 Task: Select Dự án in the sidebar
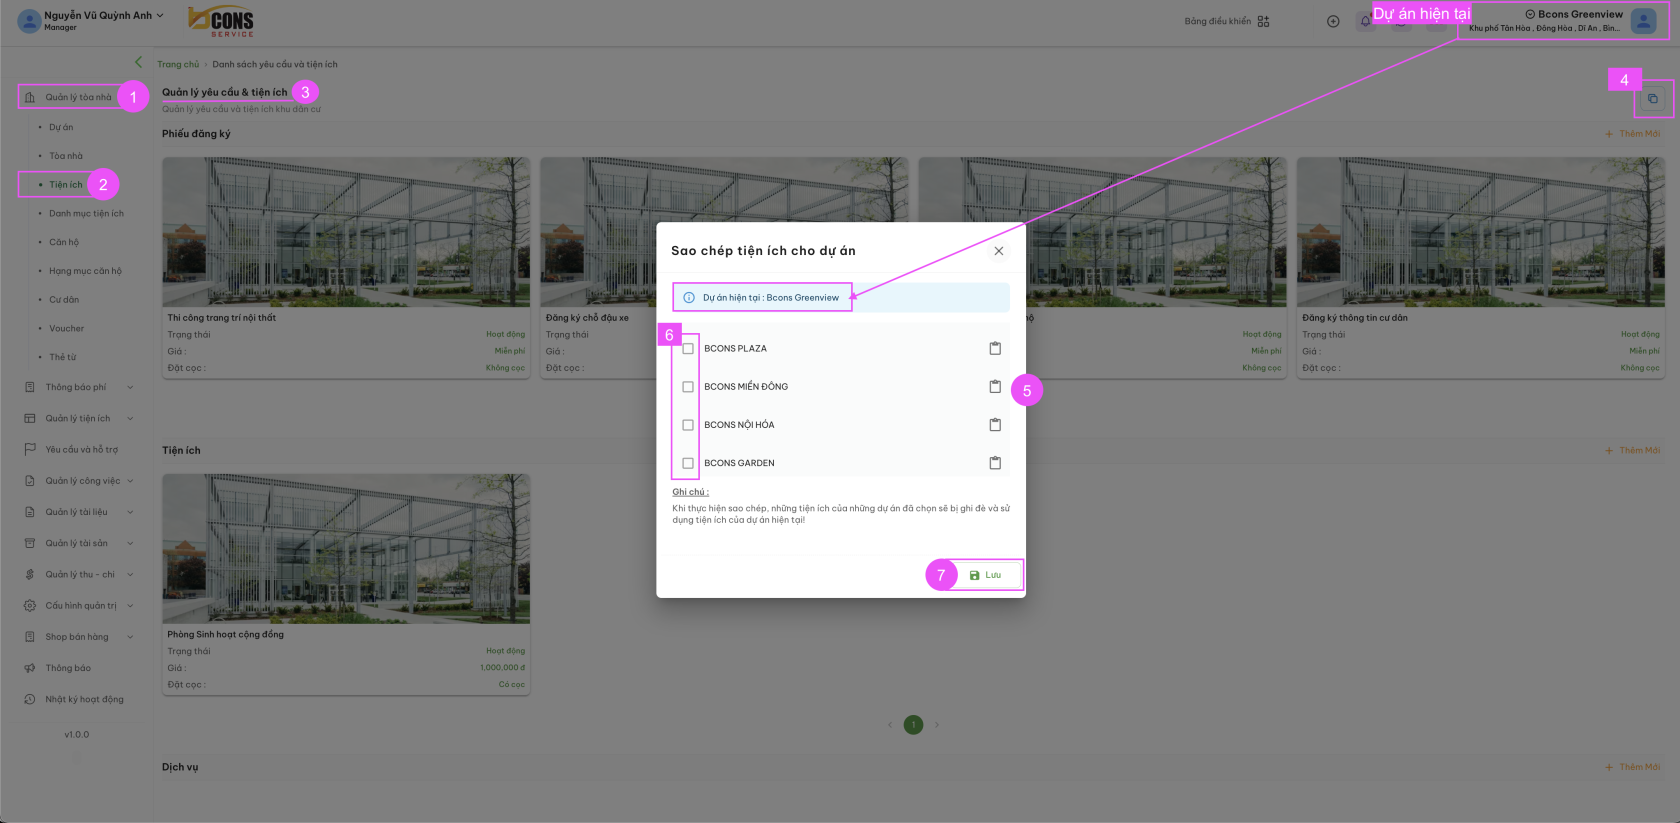[x=61, y=127]
